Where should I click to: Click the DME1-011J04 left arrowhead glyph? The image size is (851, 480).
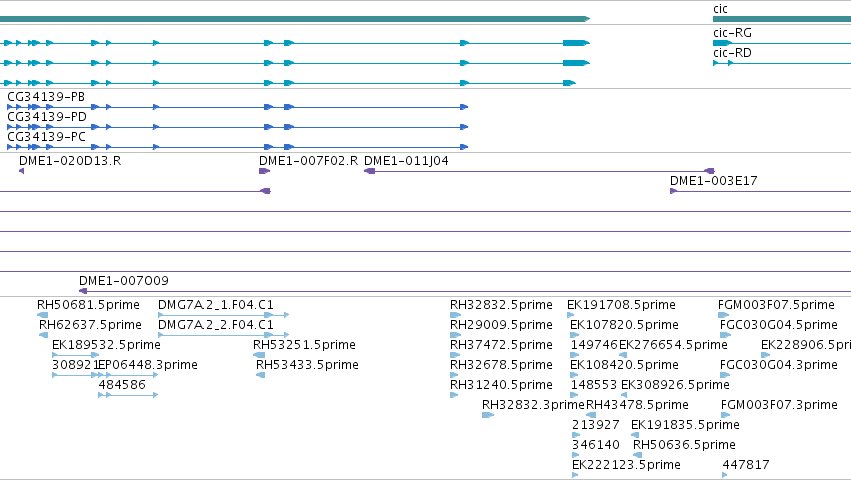click(x=370, y=171)
